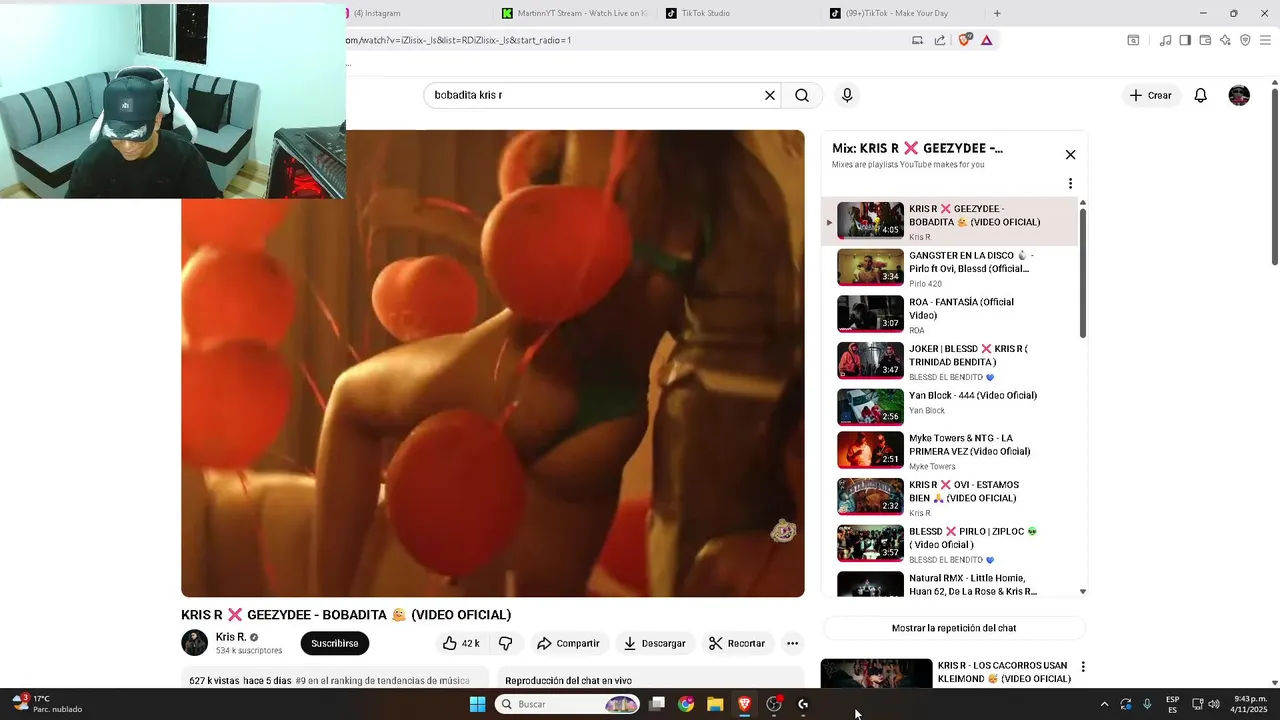The height and width of the screenshot is (720, 1280).
Task: Open the Brave main hamburger menu
Action: (1265, 40)
